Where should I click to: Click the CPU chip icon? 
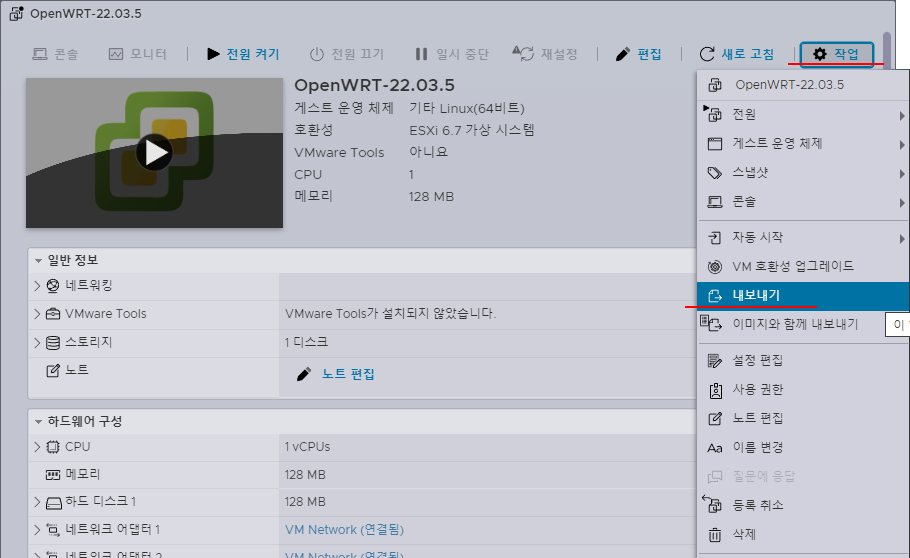pyautogui.click(x=53, y=447)
